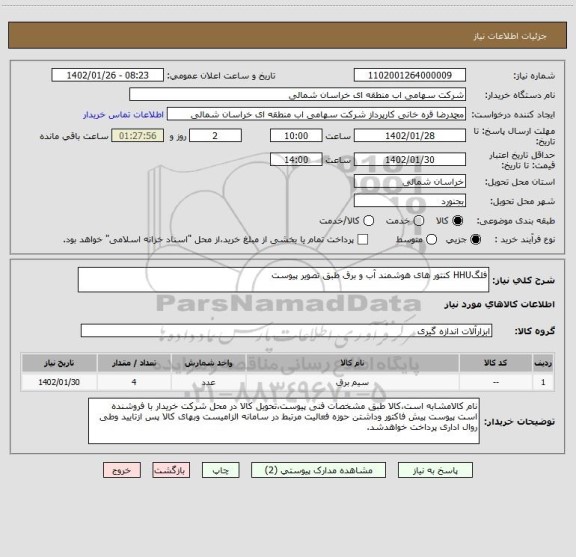Click the واحد شمارش column header
Screen dimensions: 576x557
click(209, 363)
